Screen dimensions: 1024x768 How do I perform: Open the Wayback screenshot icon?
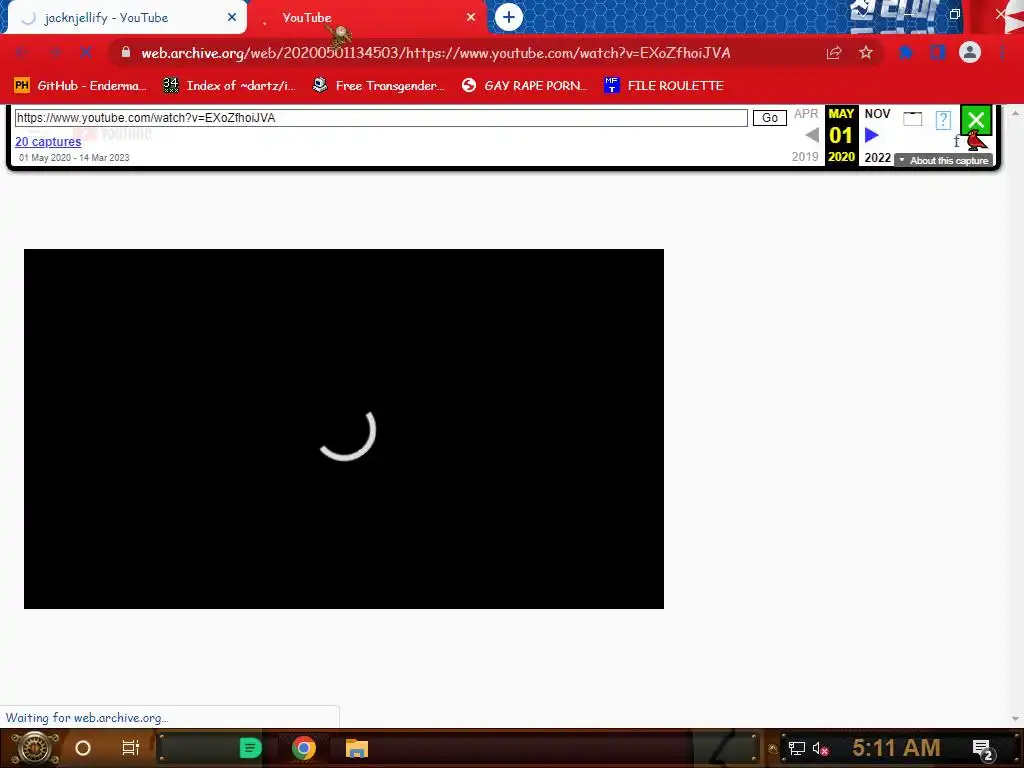912,118
